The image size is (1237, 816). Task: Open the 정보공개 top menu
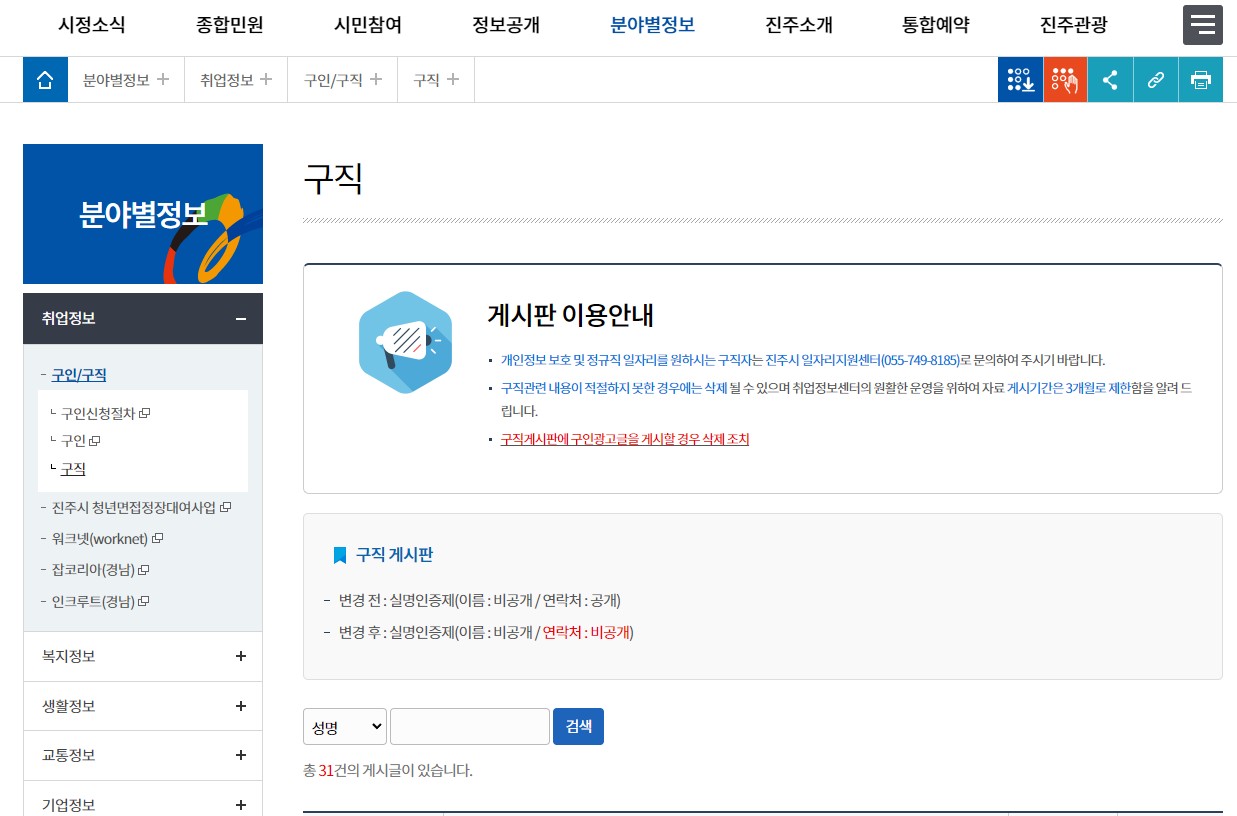click(506, 26)
